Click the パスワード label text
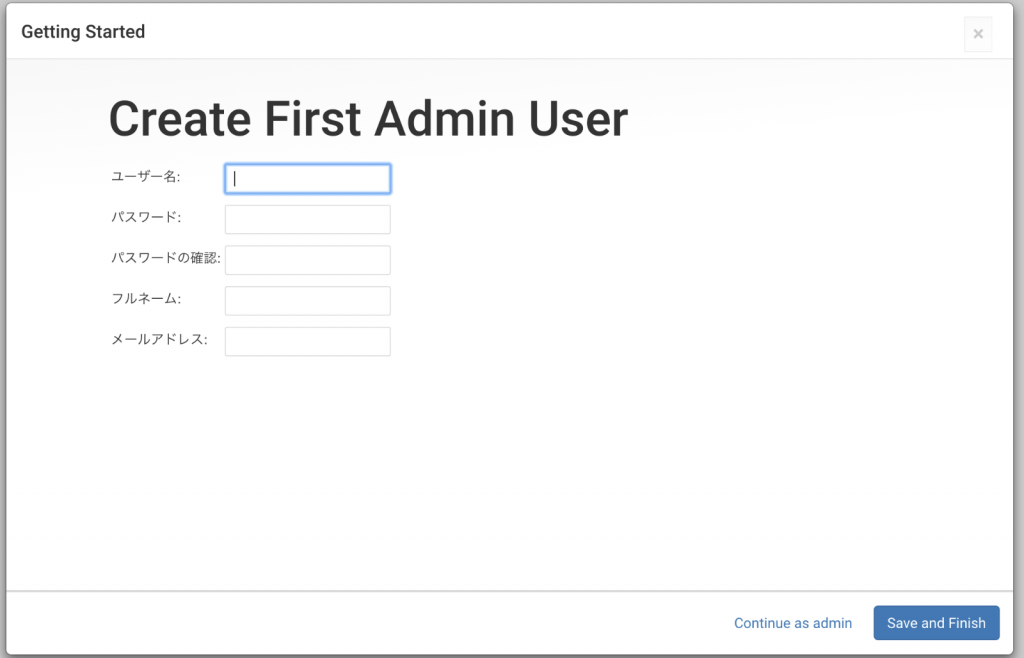The image size is (1024, 658). pos(146,217)
